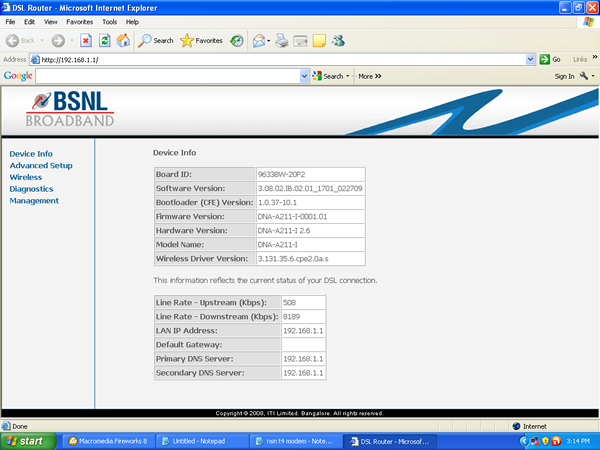
Task: Click upstream line rate value 508
Action: pyautogui.click(x=289, y=303)
